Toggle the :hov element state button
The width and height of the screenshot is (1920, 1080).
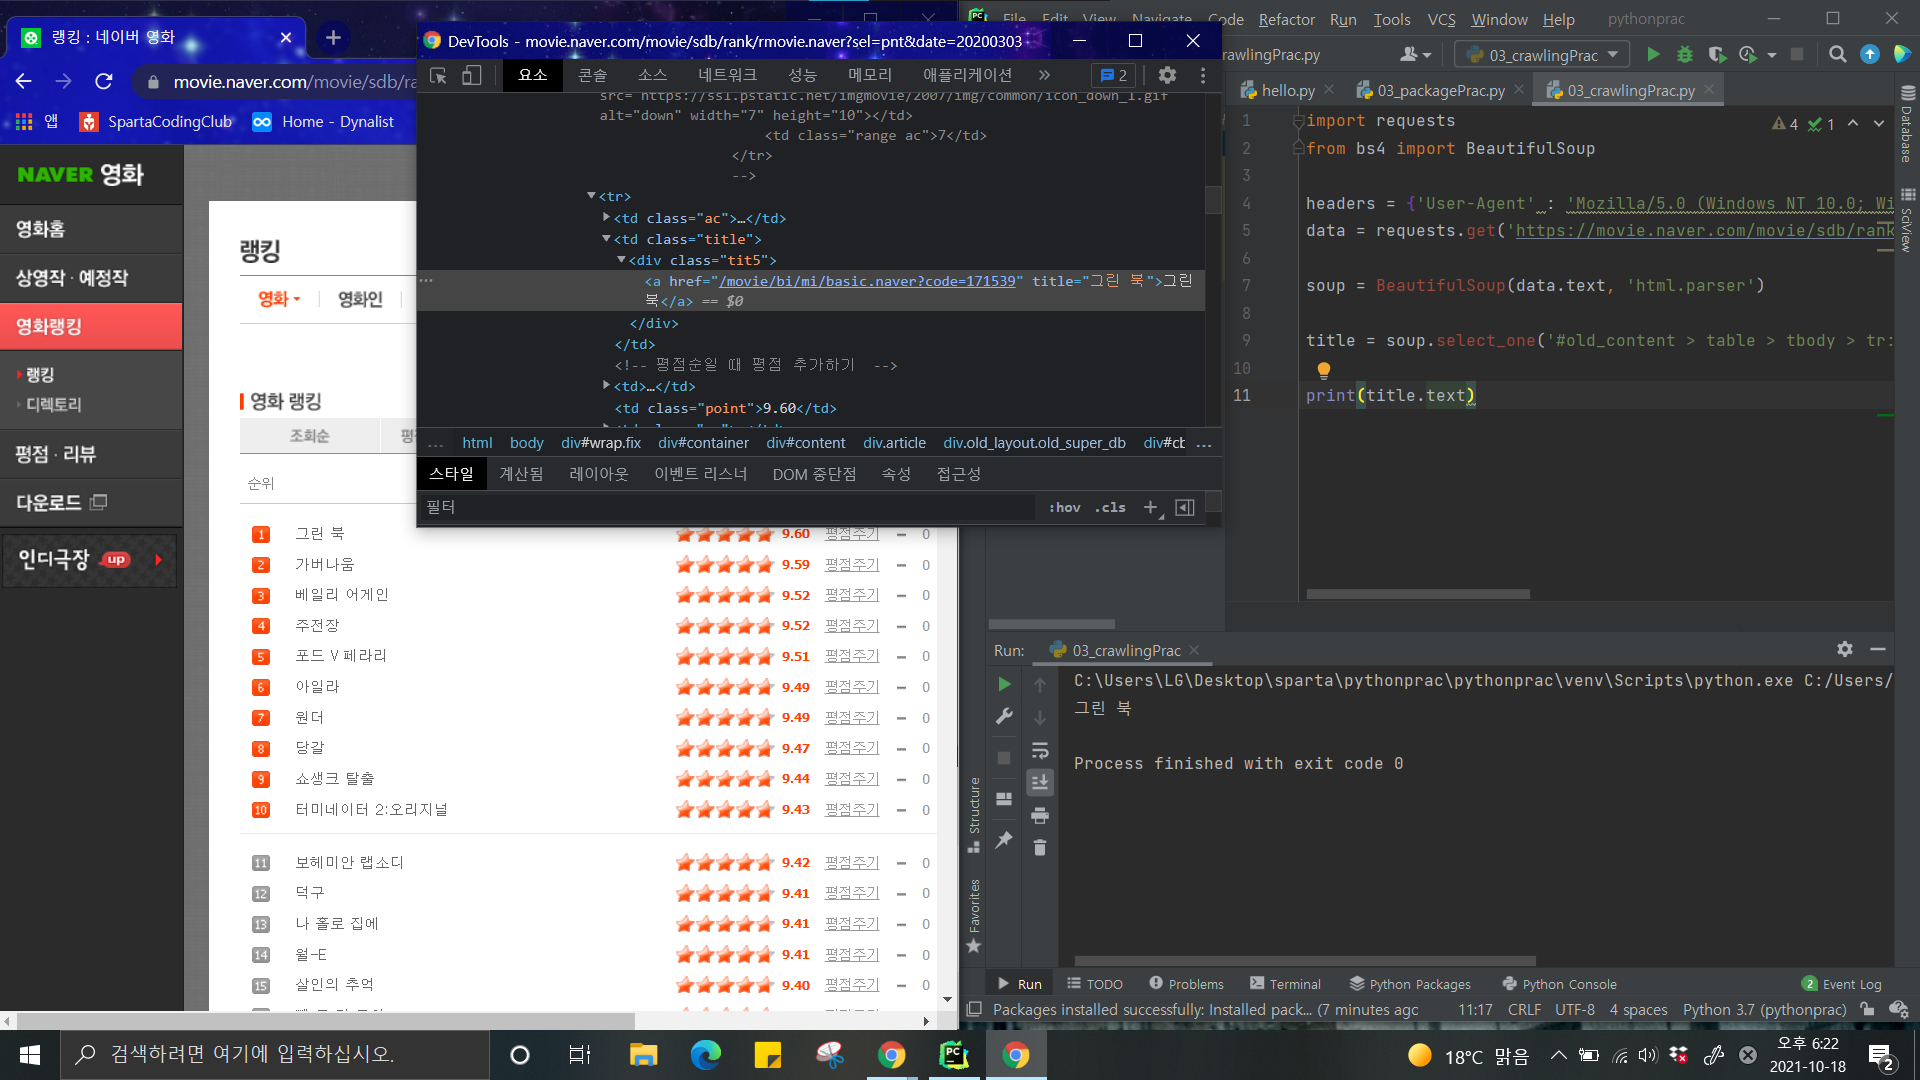[1064, 508]
